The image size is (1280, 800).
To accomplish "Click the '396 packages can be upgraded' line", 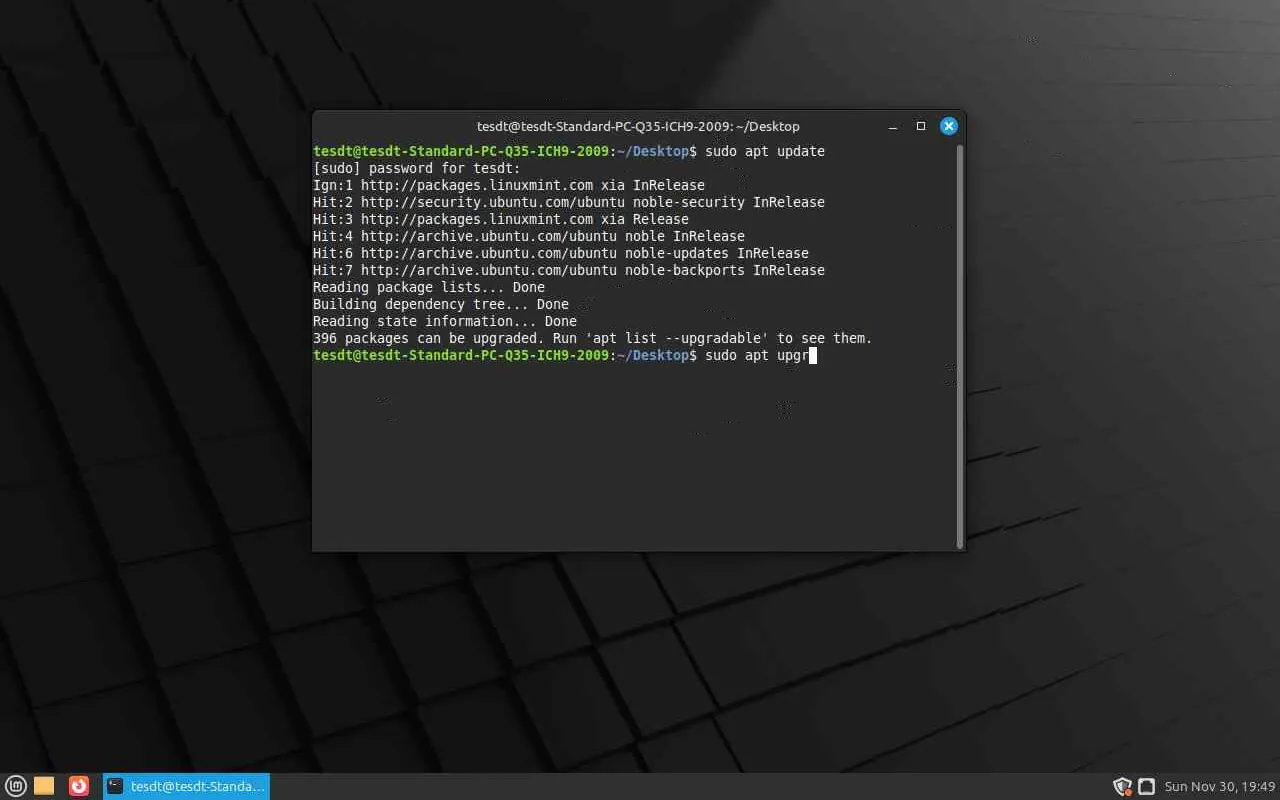I will pyautogui.click(x=593, y=339).
